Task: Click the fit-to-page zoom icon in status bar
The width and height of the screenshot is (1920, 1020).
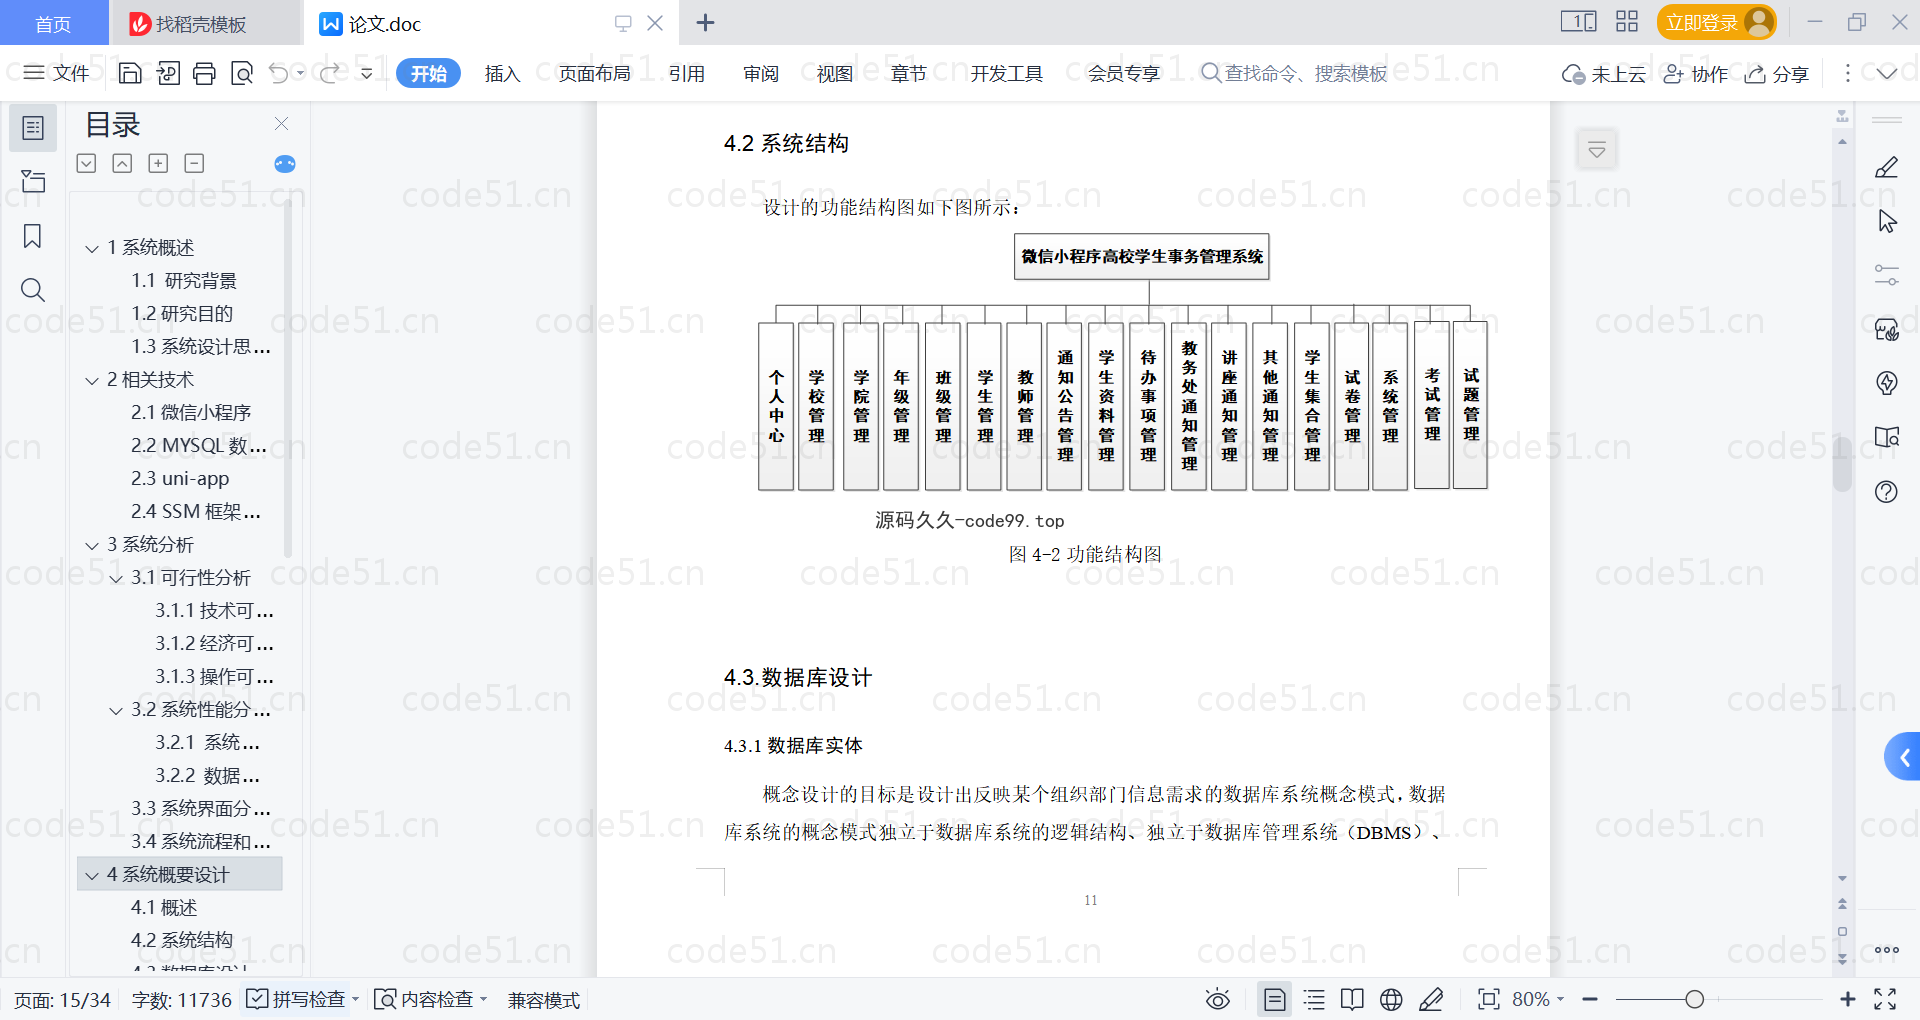Action: (x=1489, y=999)
